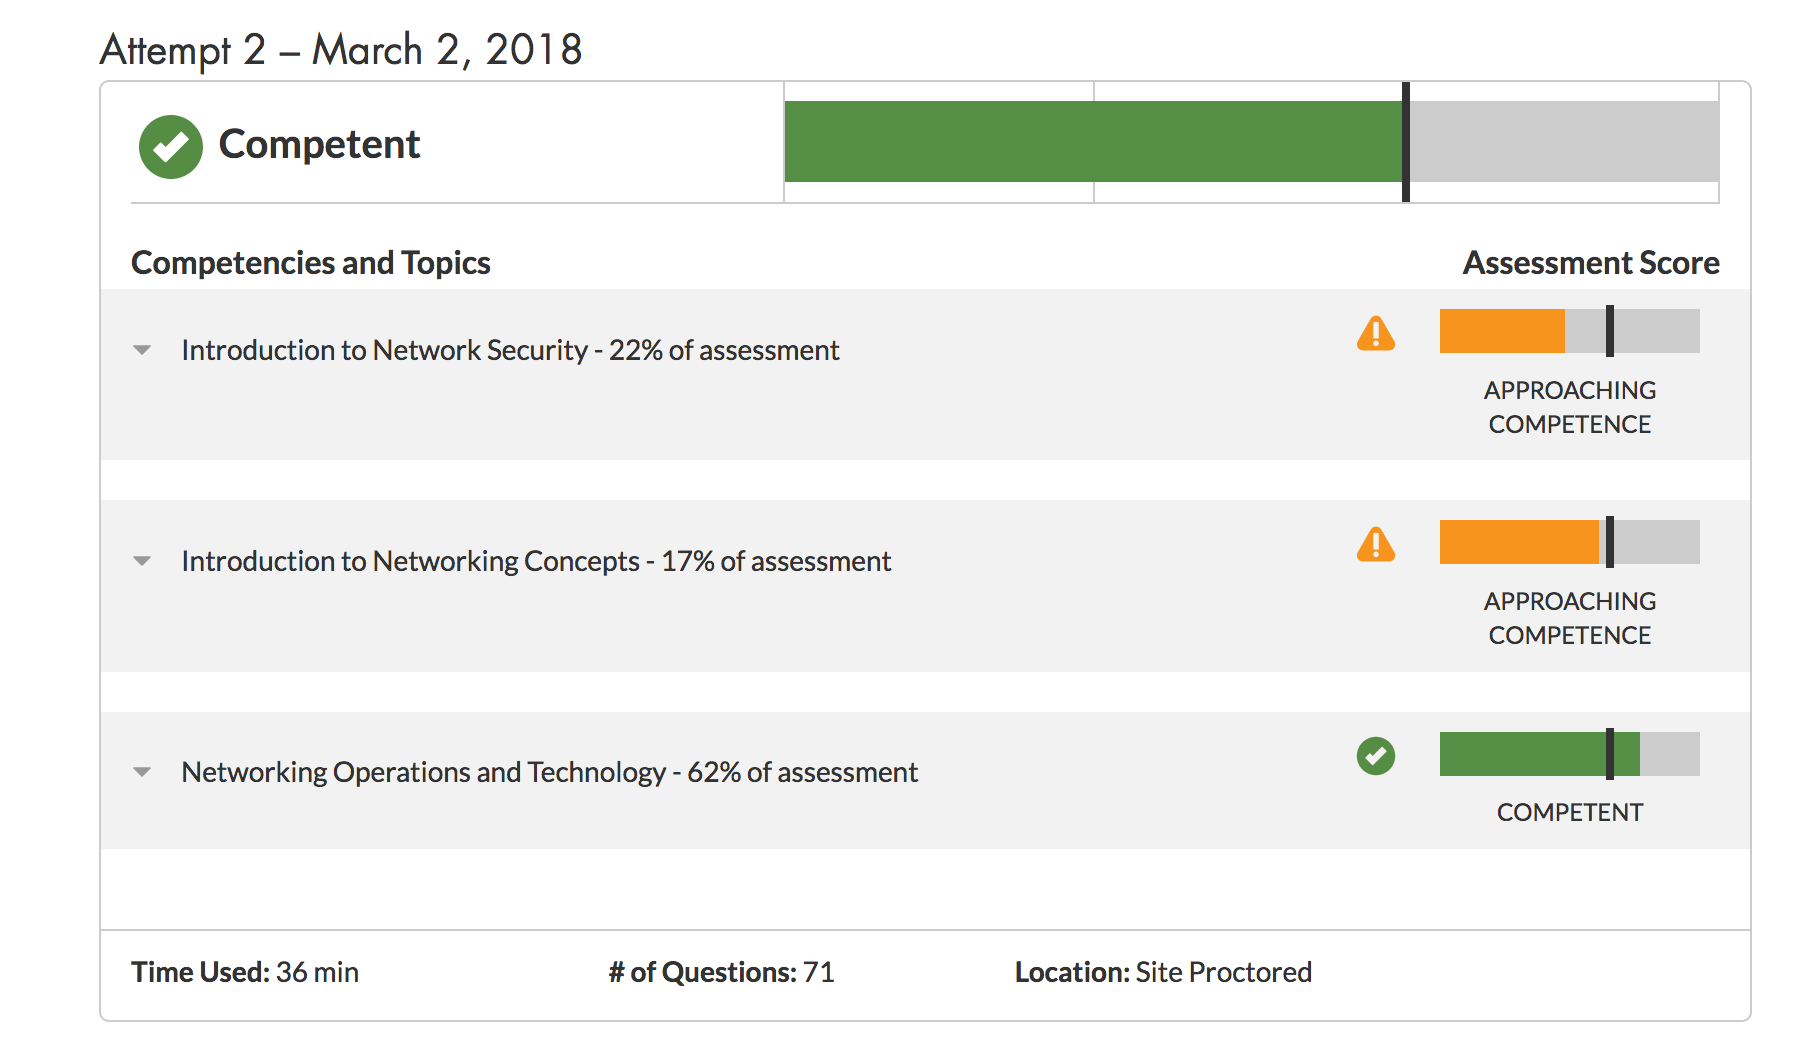Click the Networking Operations green score bar
The image size is (1816, 1058).
click(1540, 754)
